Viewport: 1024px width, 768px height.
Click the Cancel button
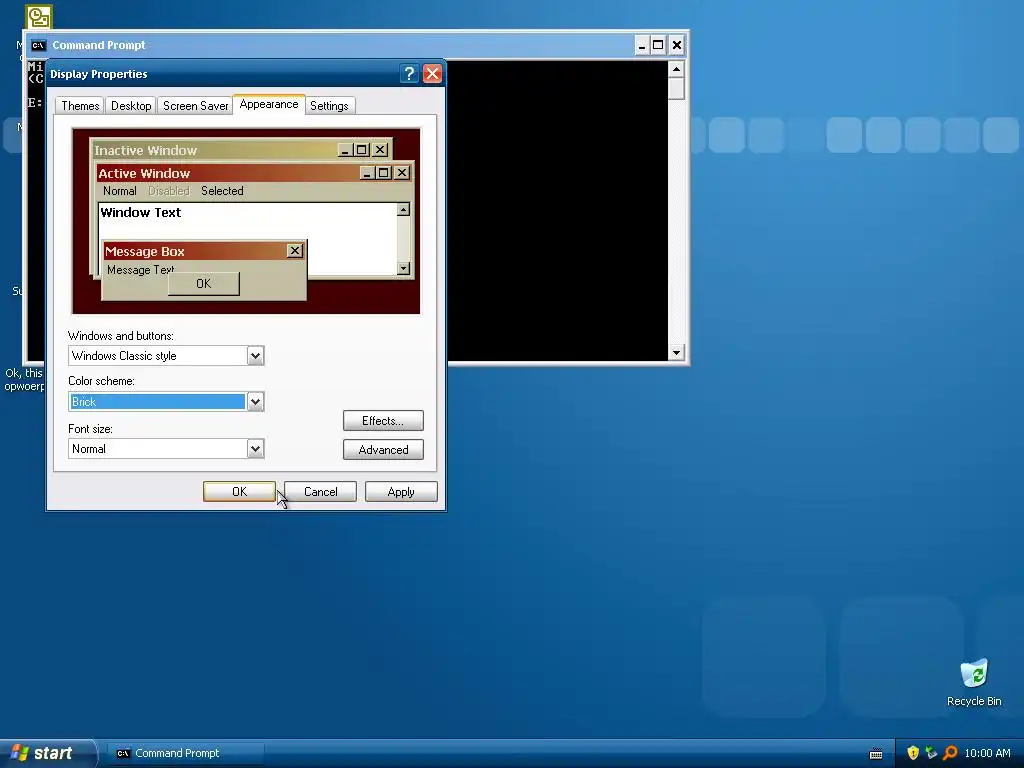pos(320,492)
